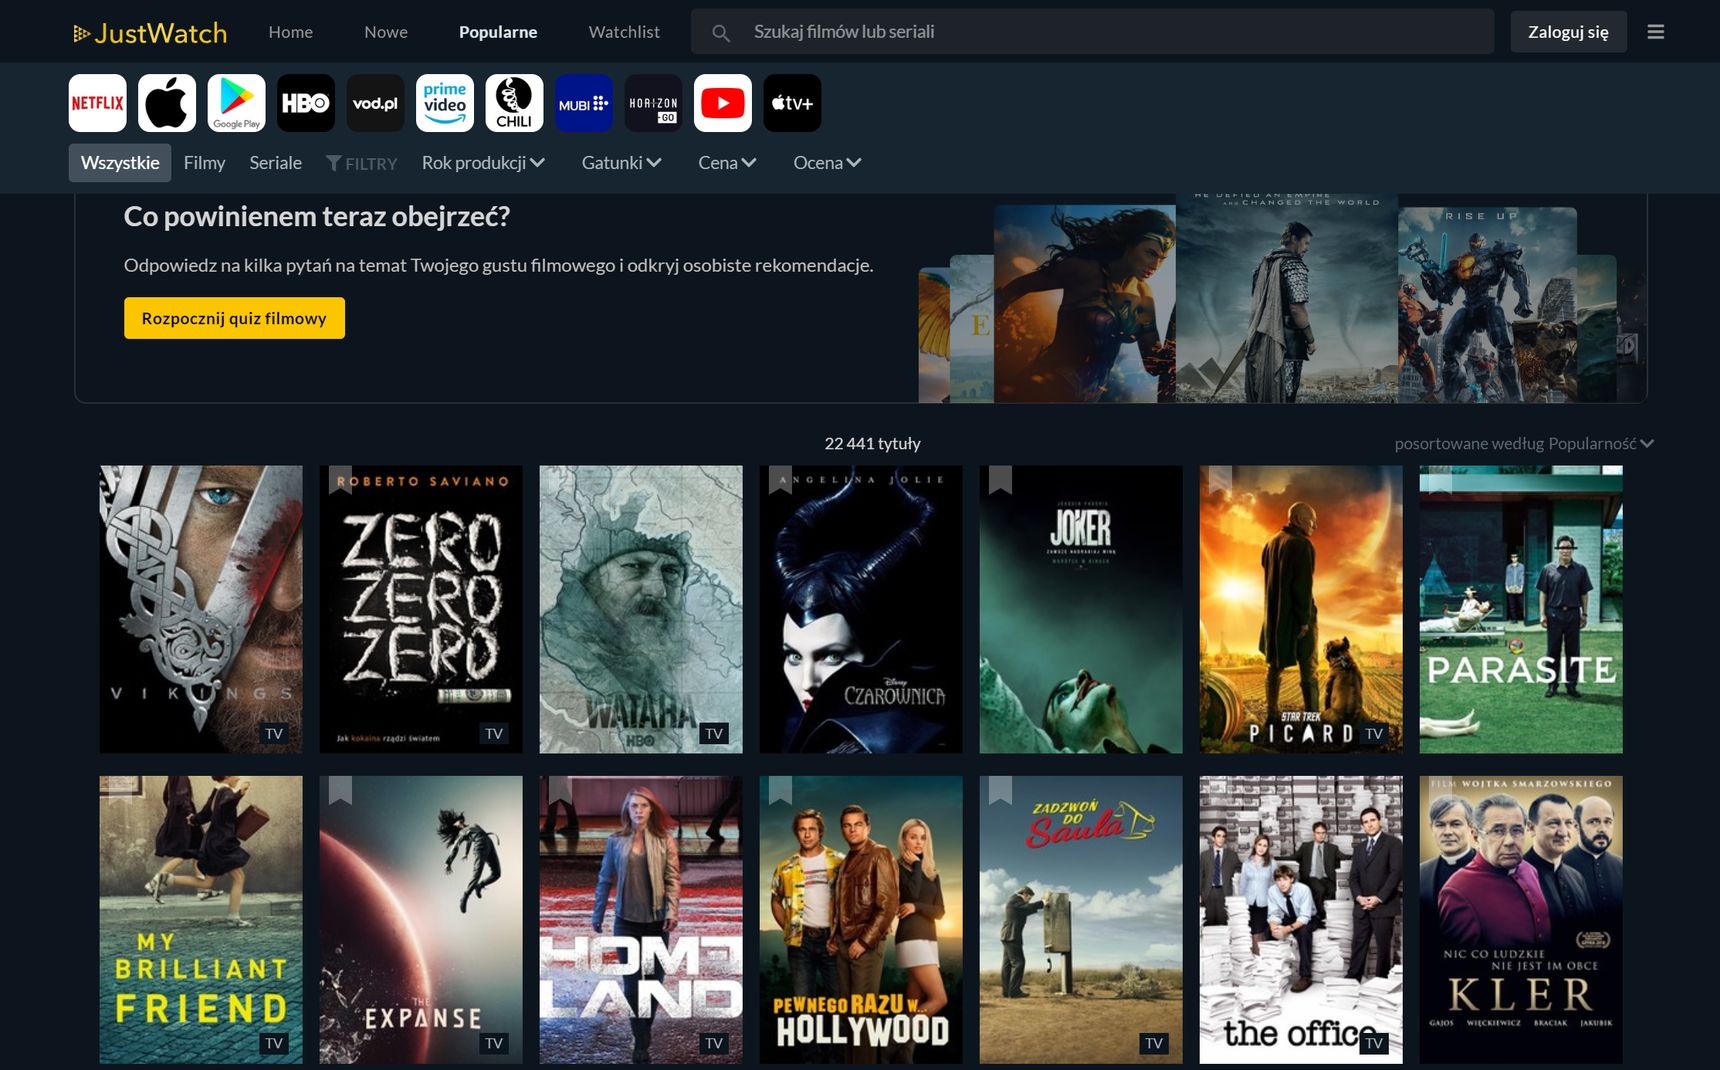Filter by vod.pl provider icon

pyautogui.click(x=376, y=103)
